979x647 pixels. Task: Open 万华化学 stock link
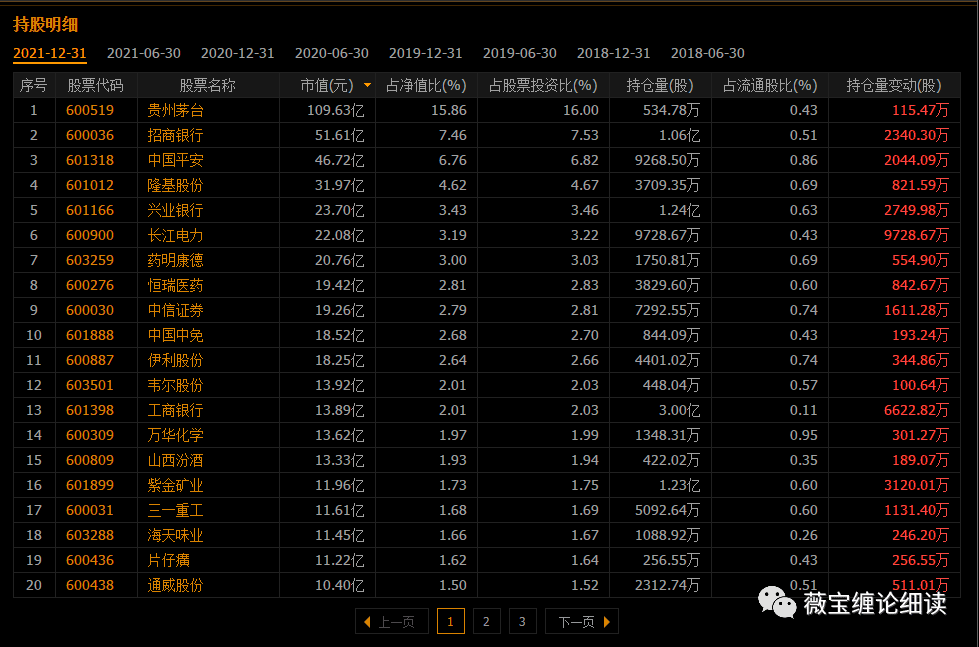tap(175, 435)
